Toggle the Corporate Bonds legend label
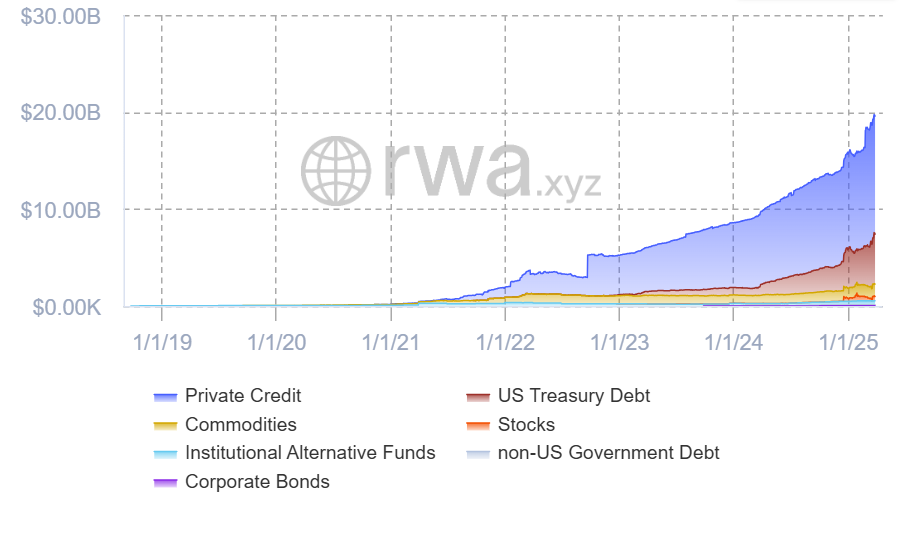The image size is (912, 542). click(x=257, y=482)
